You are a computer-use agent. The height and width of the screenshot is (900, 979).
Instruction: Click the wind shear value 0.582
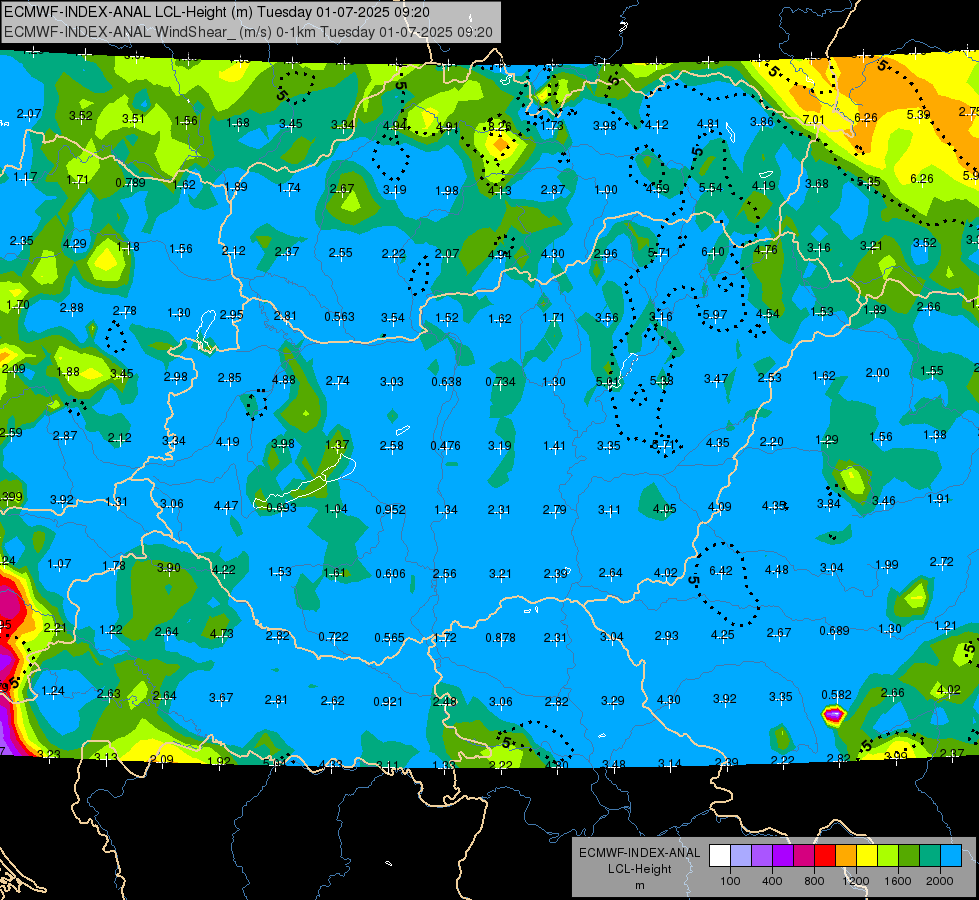tap(837, 695)
